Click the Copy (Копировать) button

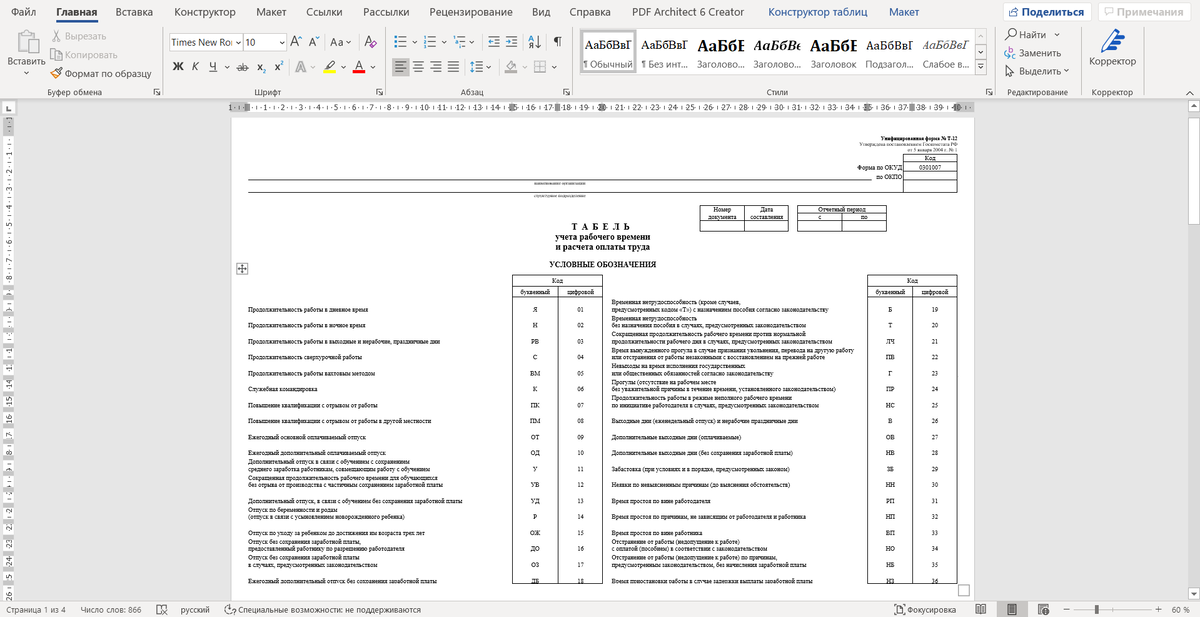click(84, 55)
